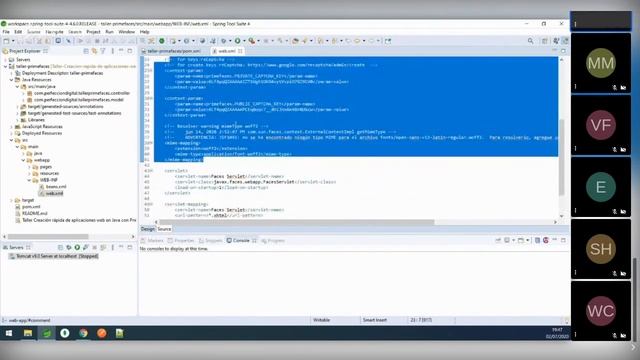The width and height of the screenshot is (640, 360).
Task: Collapse the taller-primefaces project node
Action: click(6, 66)
